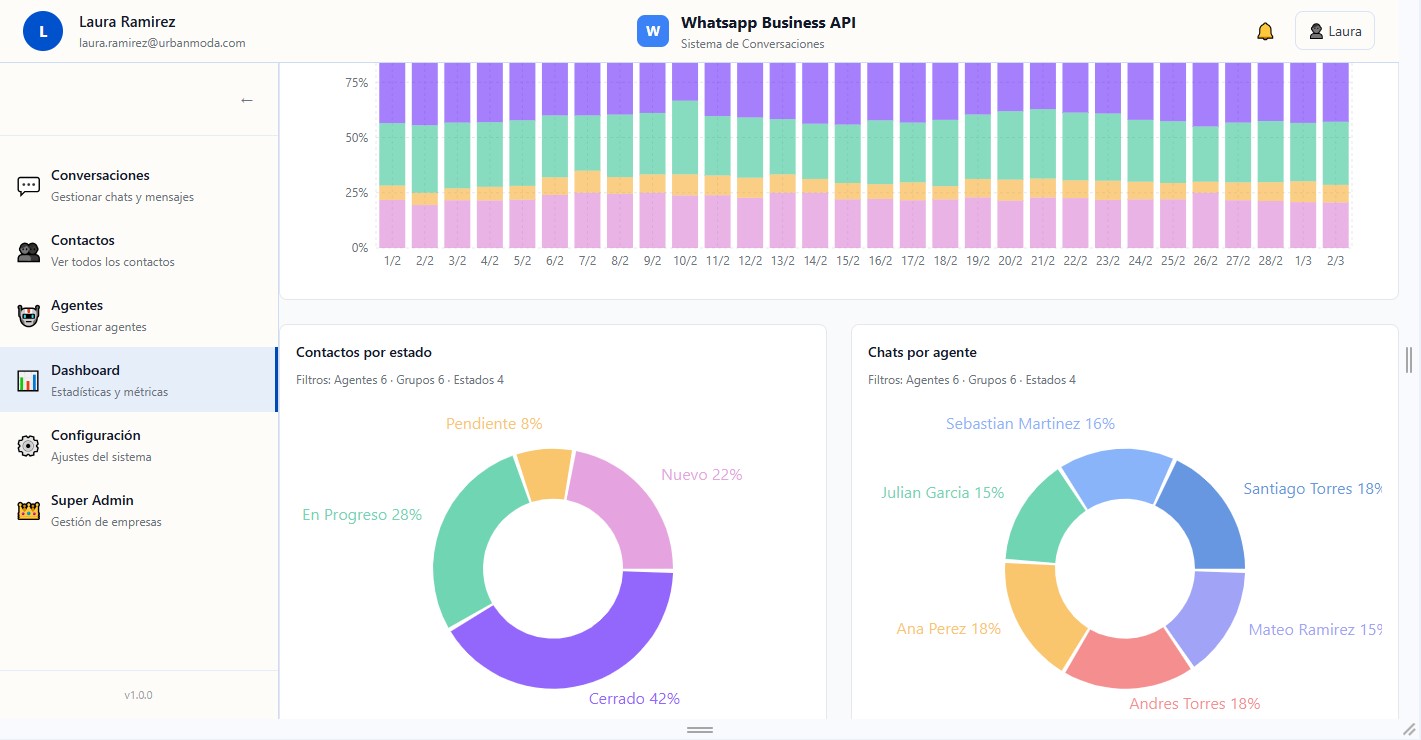1421x740 pixels.
Task: Click the horizontal resize handle at bottom
Action: (700, 730)
